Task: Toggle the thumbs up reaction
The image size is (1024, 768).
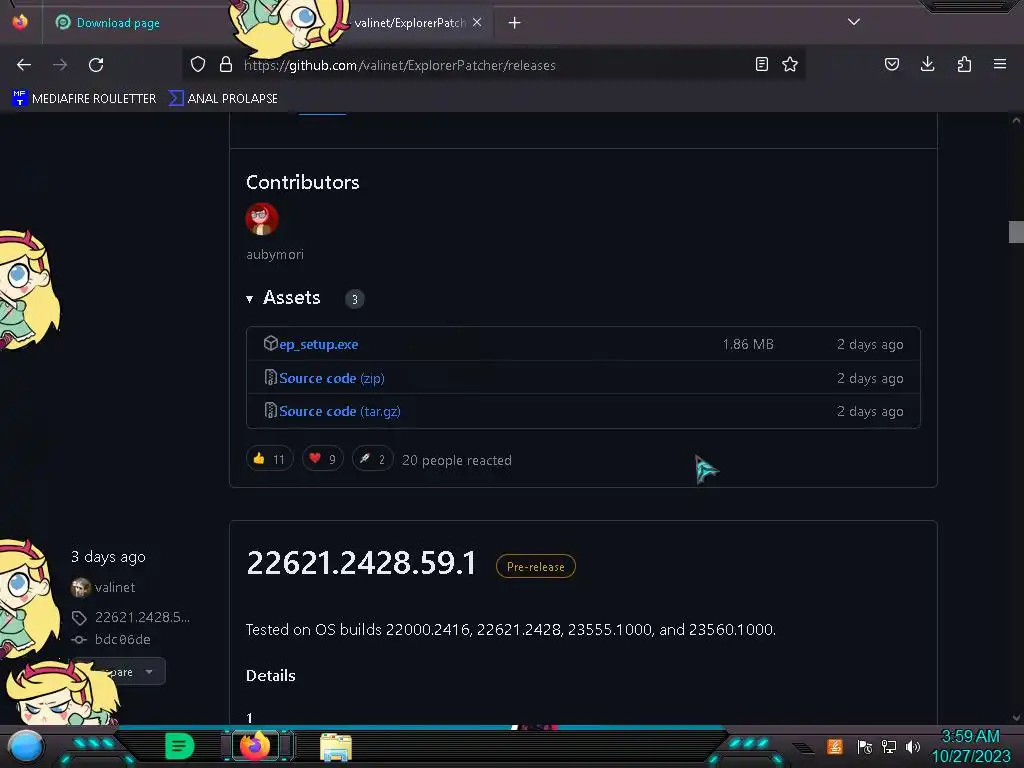Action: pyautogui.click(x=269, y=459)
